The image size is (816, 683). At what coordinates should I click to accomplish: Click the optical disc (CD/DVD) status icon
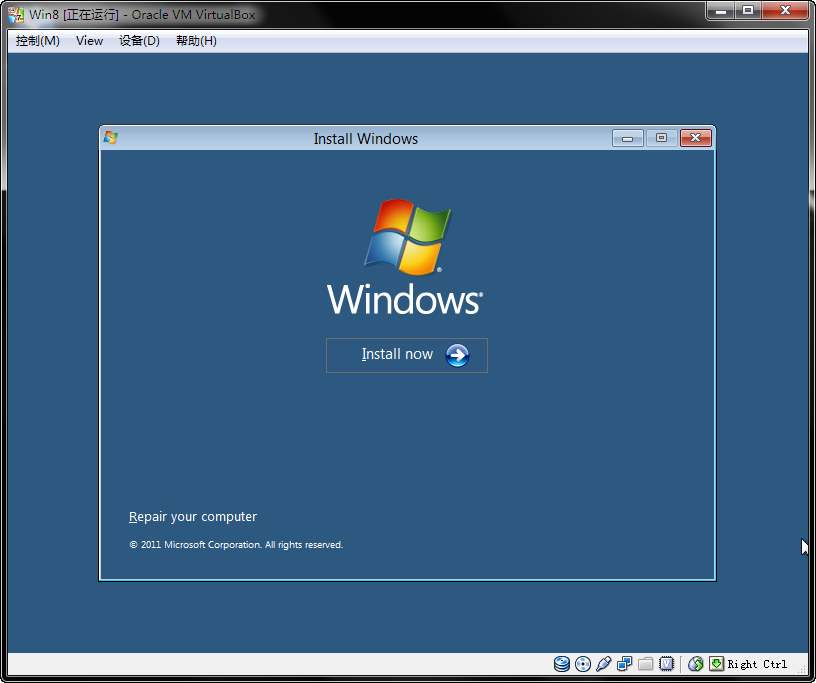(583, 664)
